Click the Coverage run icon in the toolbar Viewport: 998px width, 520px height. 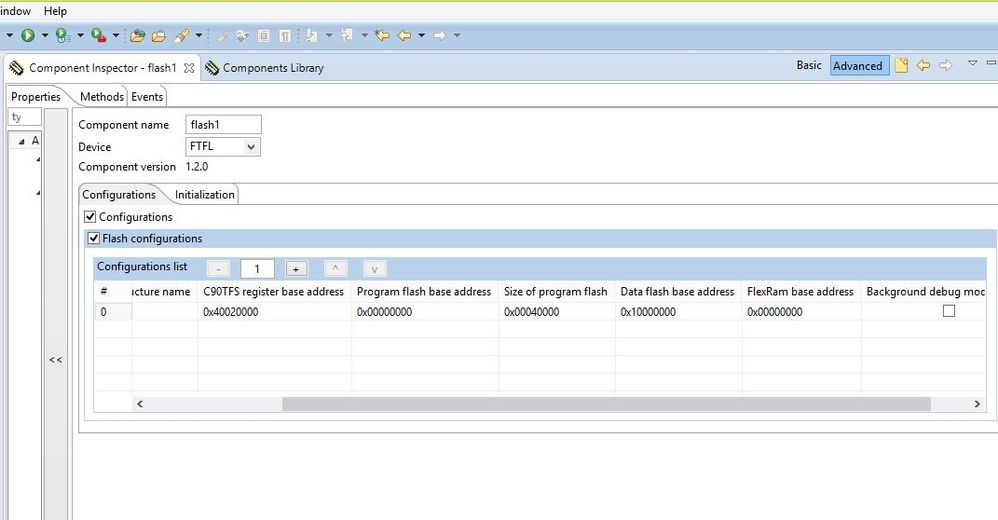coord(62,36)
